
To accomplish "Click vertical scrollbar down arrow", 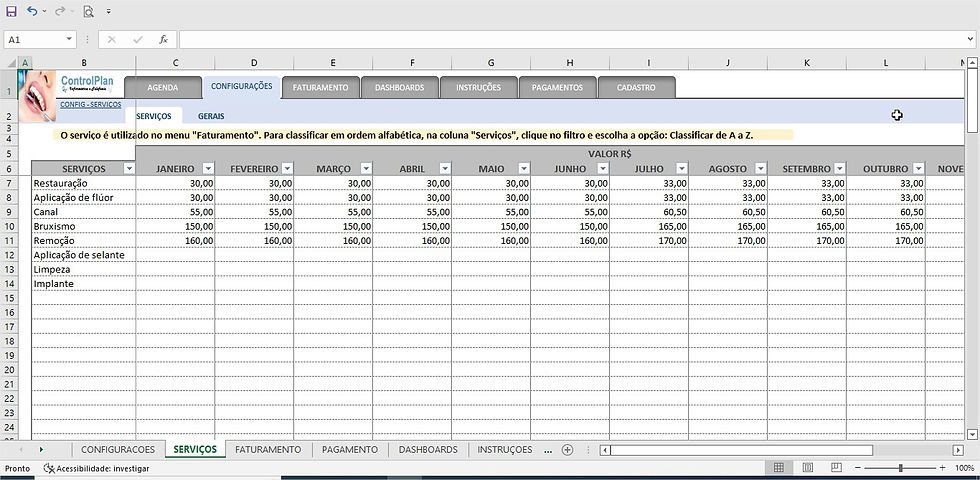I will click(972, 434).
